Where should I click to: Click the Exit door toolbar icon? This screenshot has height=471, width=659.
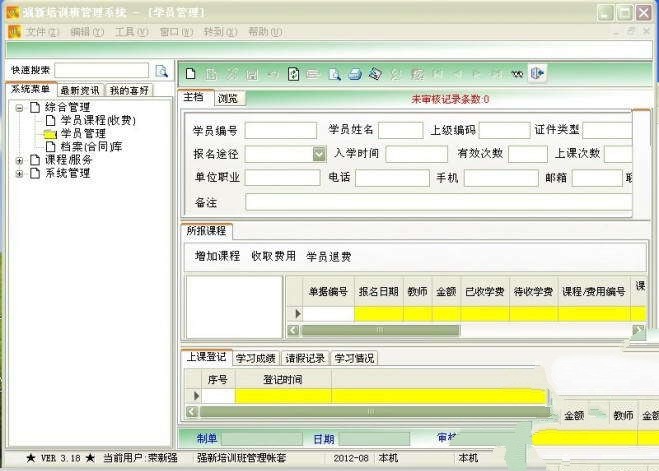pos(537,74)
